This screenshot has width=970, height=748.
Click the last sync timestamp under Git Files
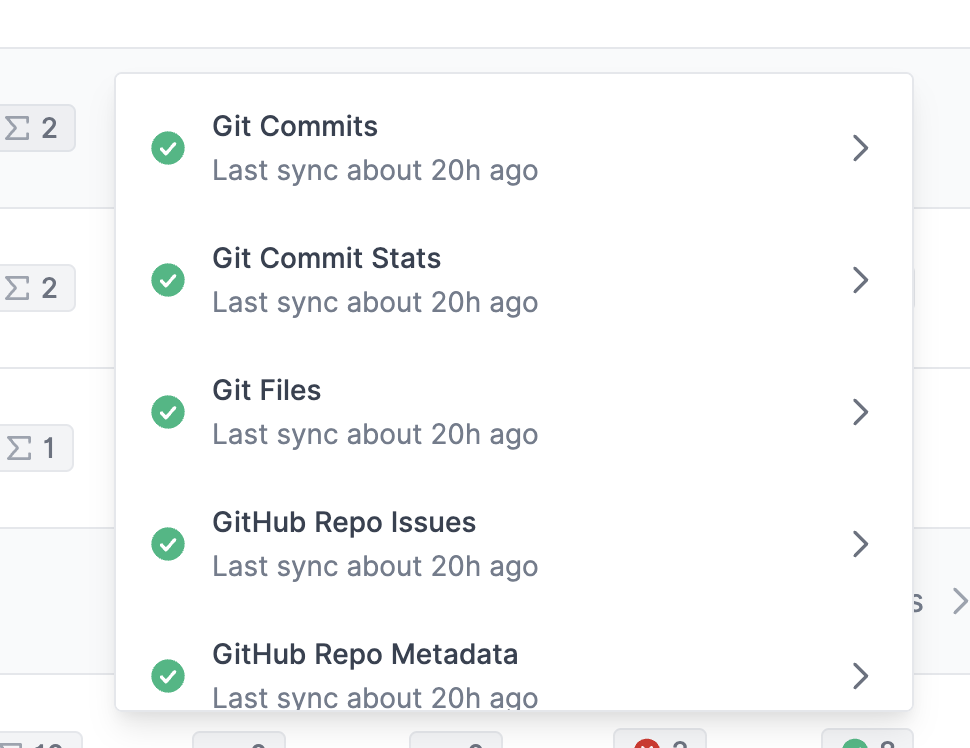(x=375, y=434)
